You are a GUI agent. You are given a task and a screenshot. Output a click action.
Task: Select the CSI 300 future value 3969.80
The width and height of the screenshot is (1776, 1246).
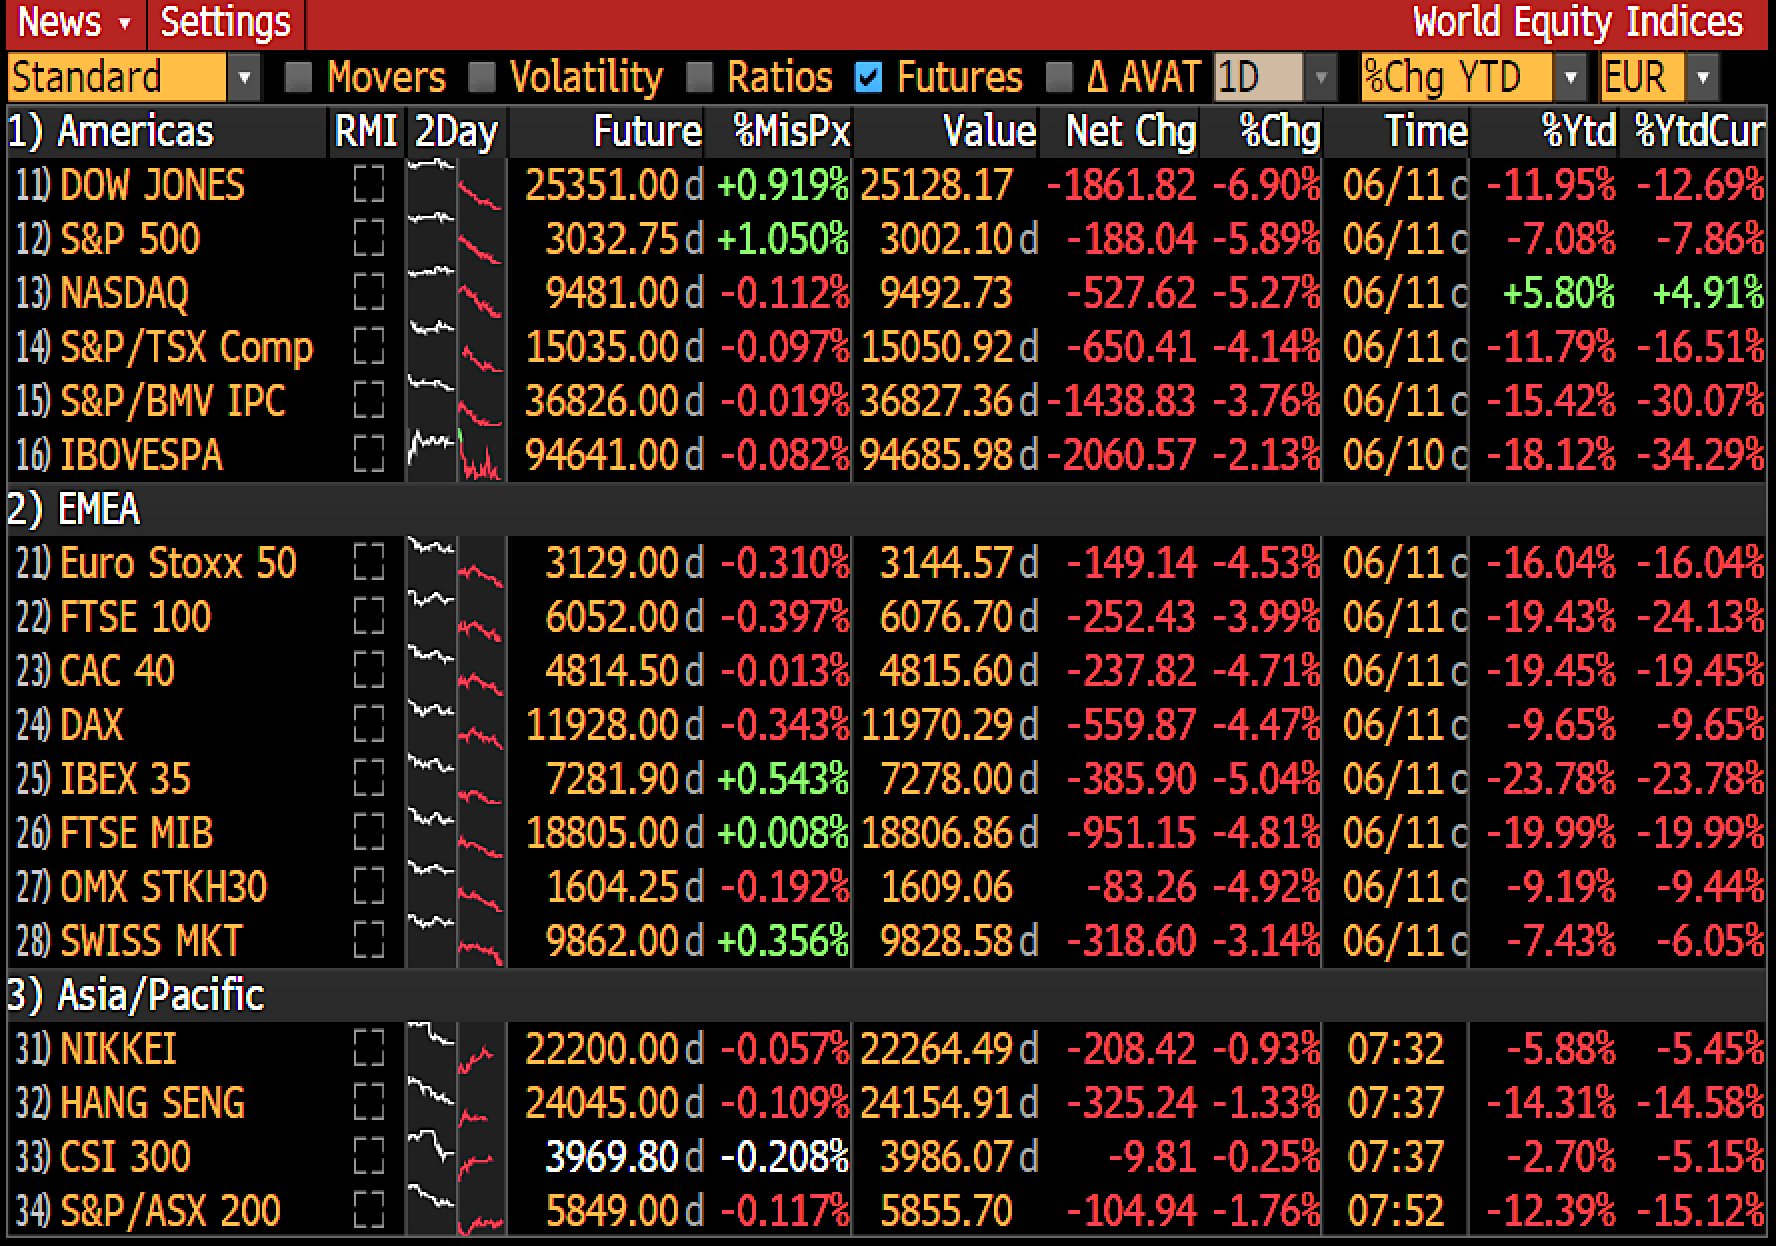(611, 1157)
